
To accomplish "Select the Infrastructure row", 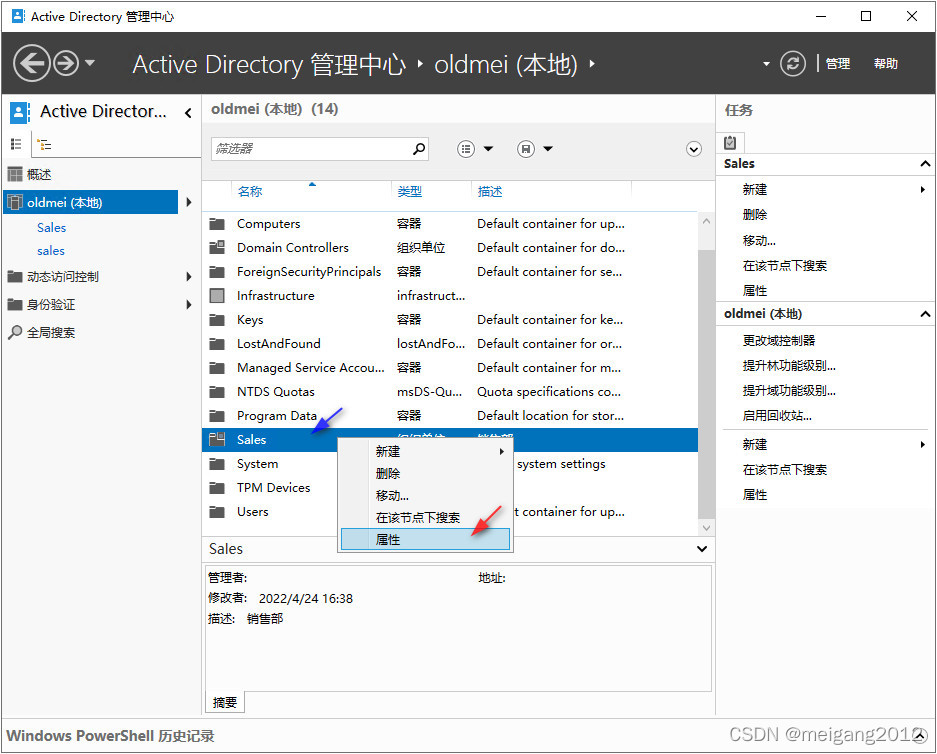I will pos(449,295).
